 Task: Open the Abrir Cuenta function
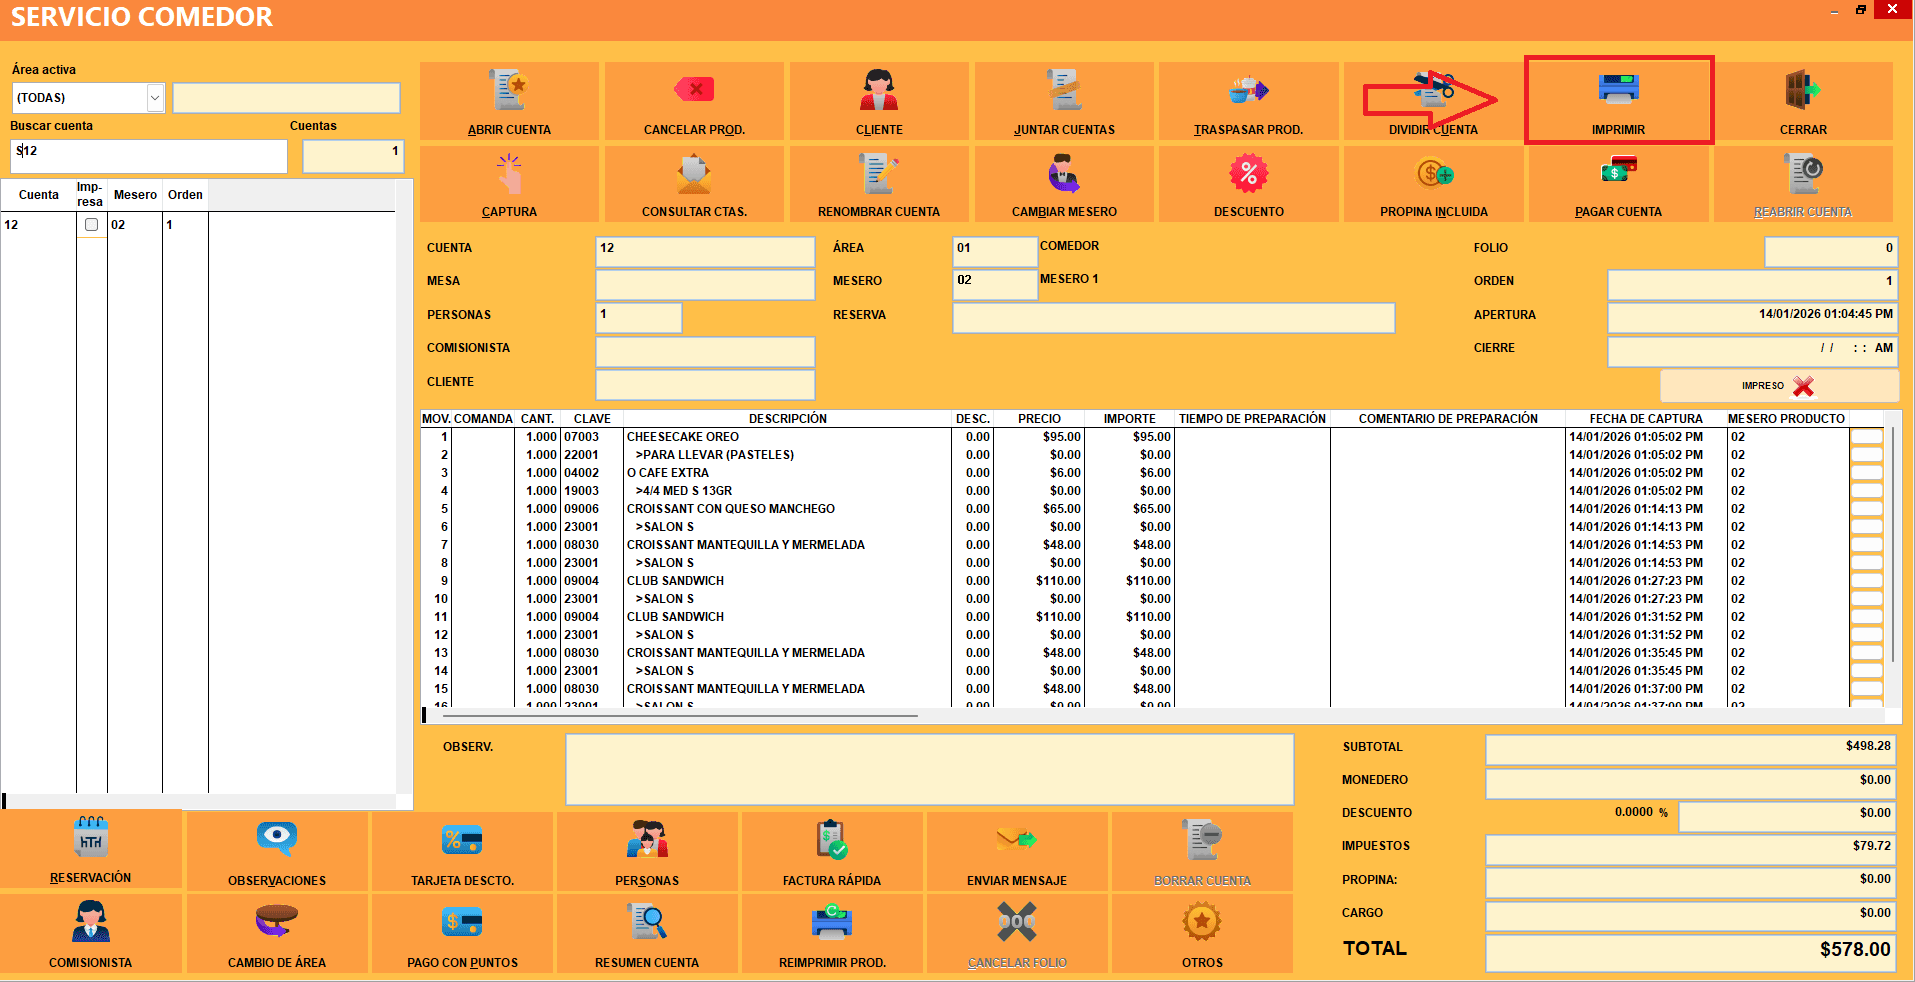509,91
